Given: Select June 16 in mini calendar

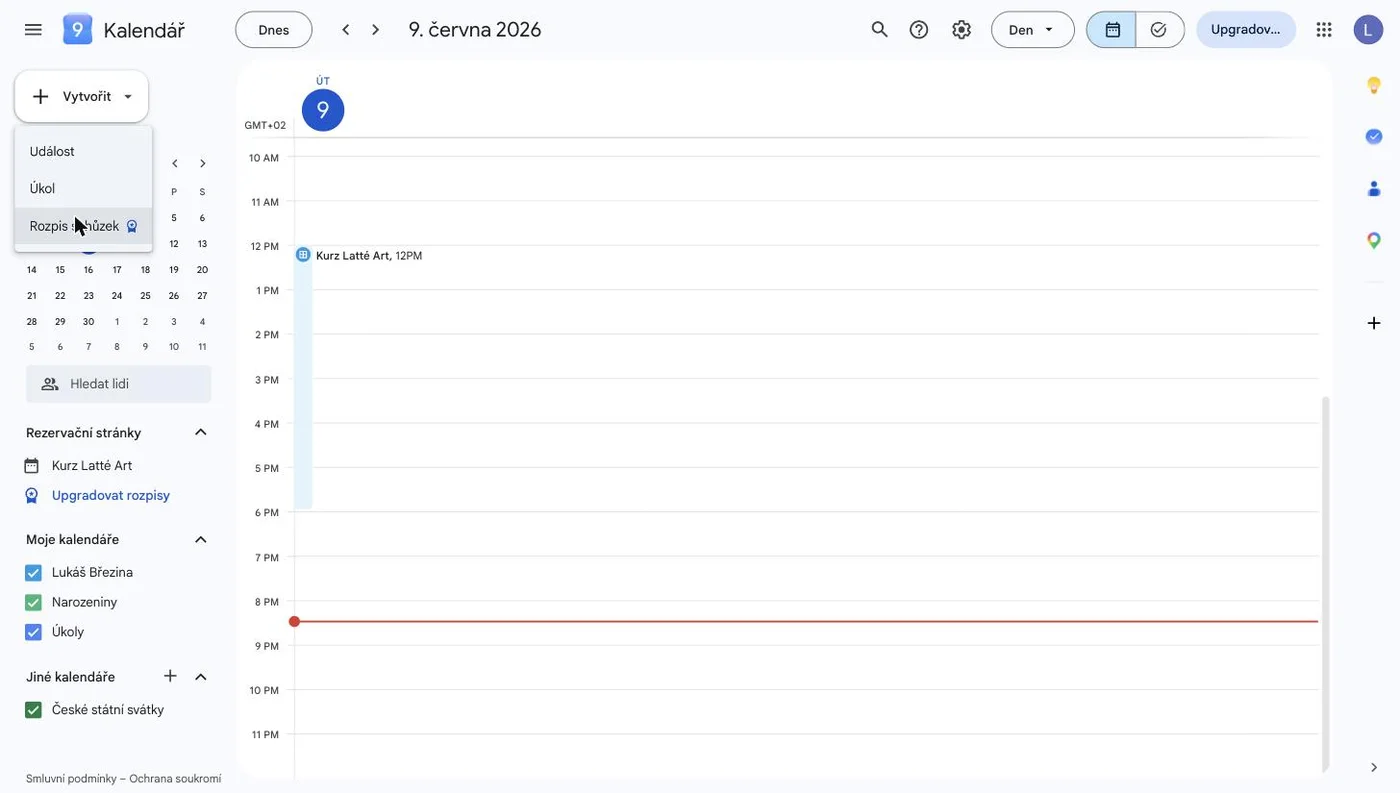Looking at the screenshot, I should coord(88,270).
